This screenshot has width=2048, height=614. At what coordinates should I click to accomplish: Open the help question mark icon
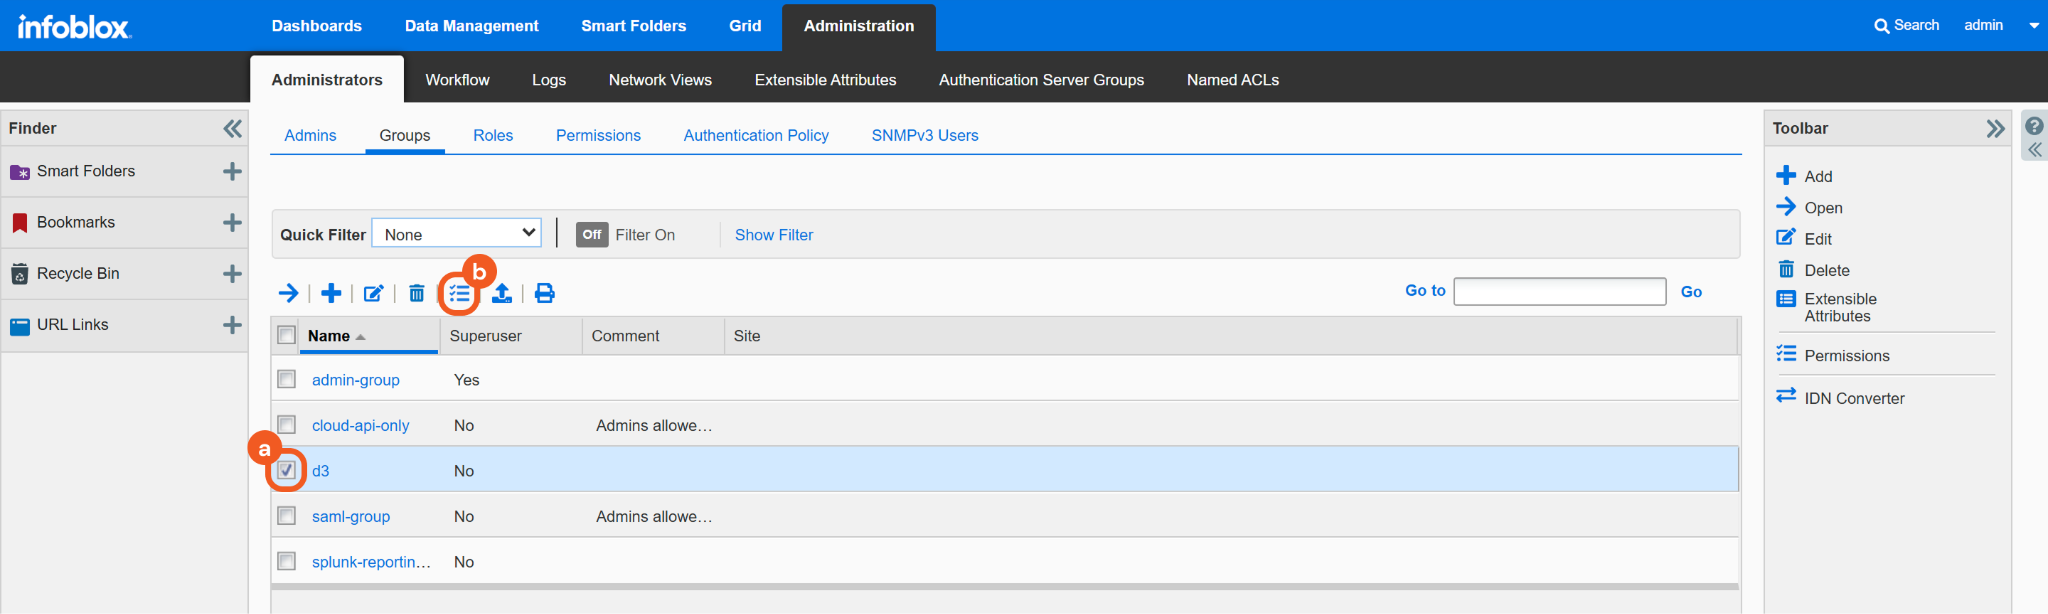point(2034,127)
